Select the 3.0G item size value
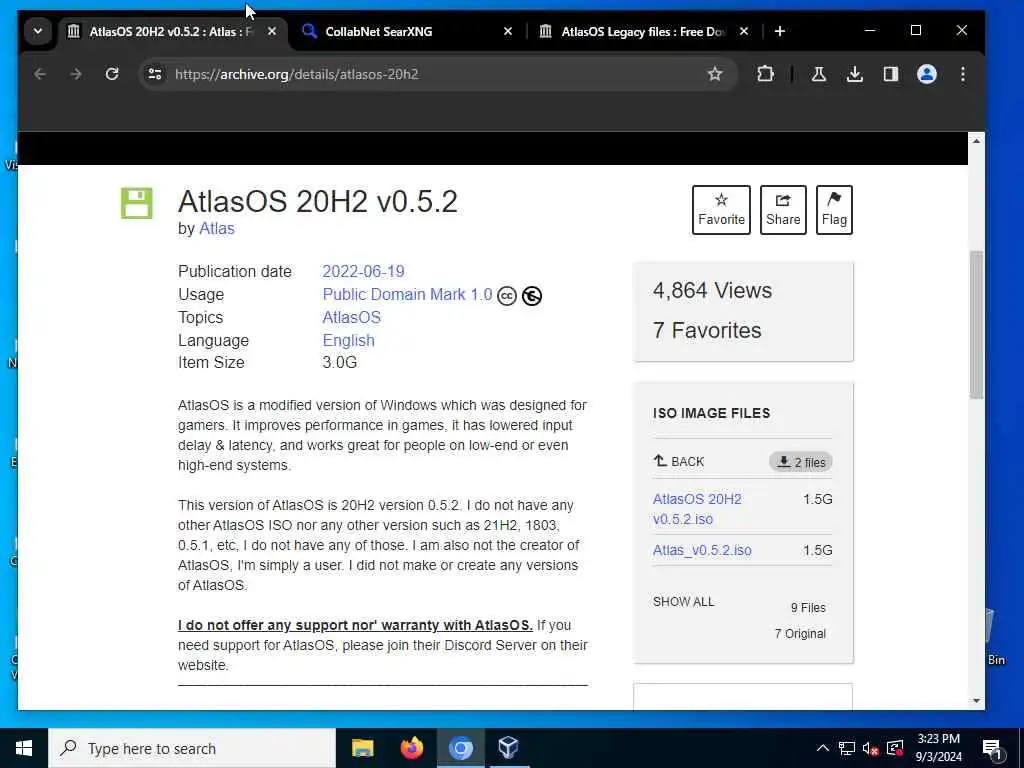The width and height of the screenshot is (1024, 768). (x=340, y=362)
